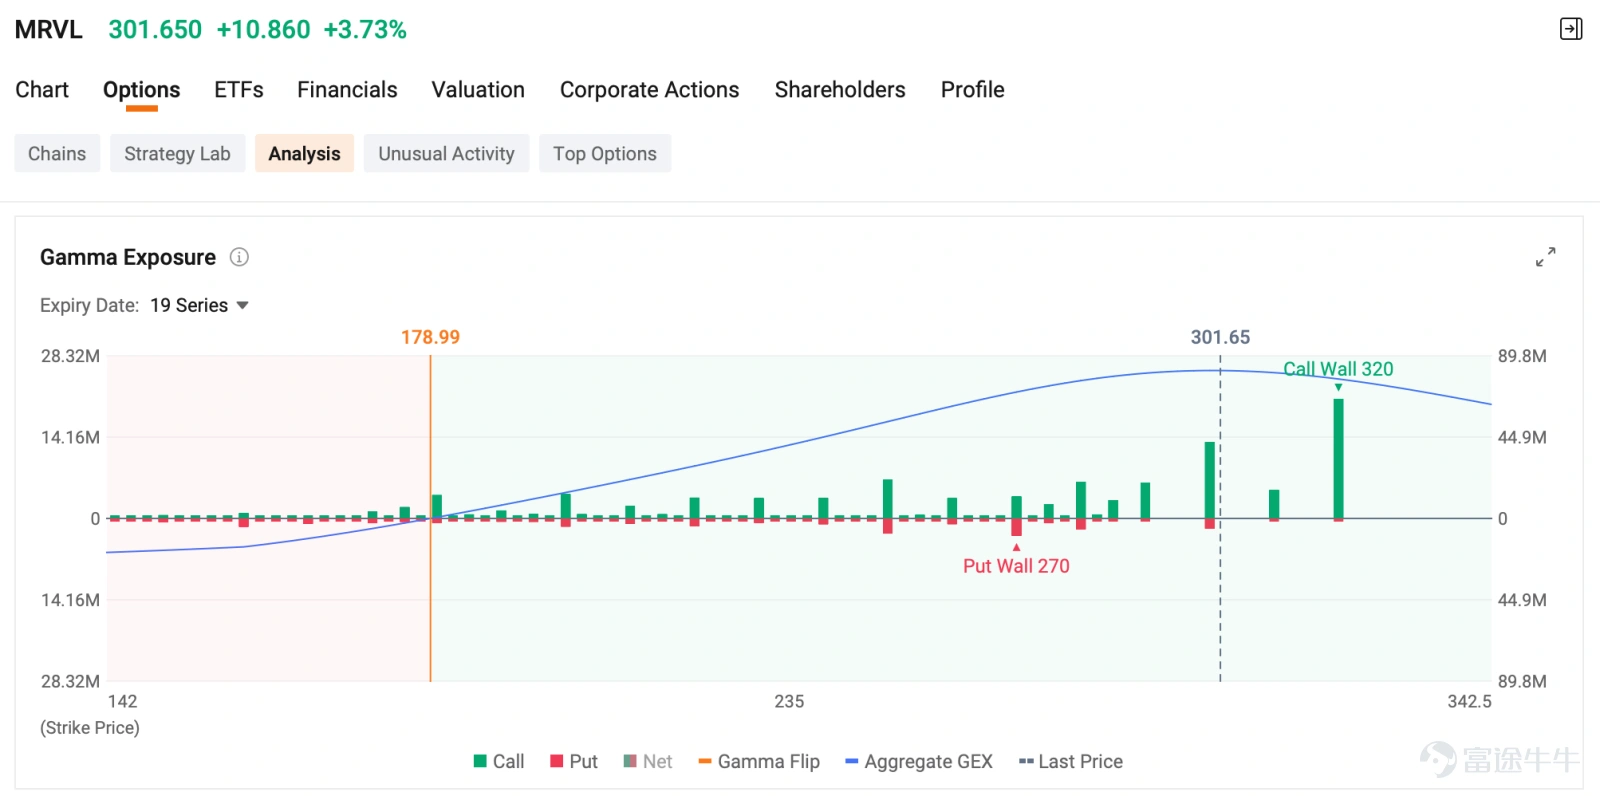This screenshot has height=796, width=1600.
Task: Click the Gamma Exposure info icon
Action: (x=239, y=257)
